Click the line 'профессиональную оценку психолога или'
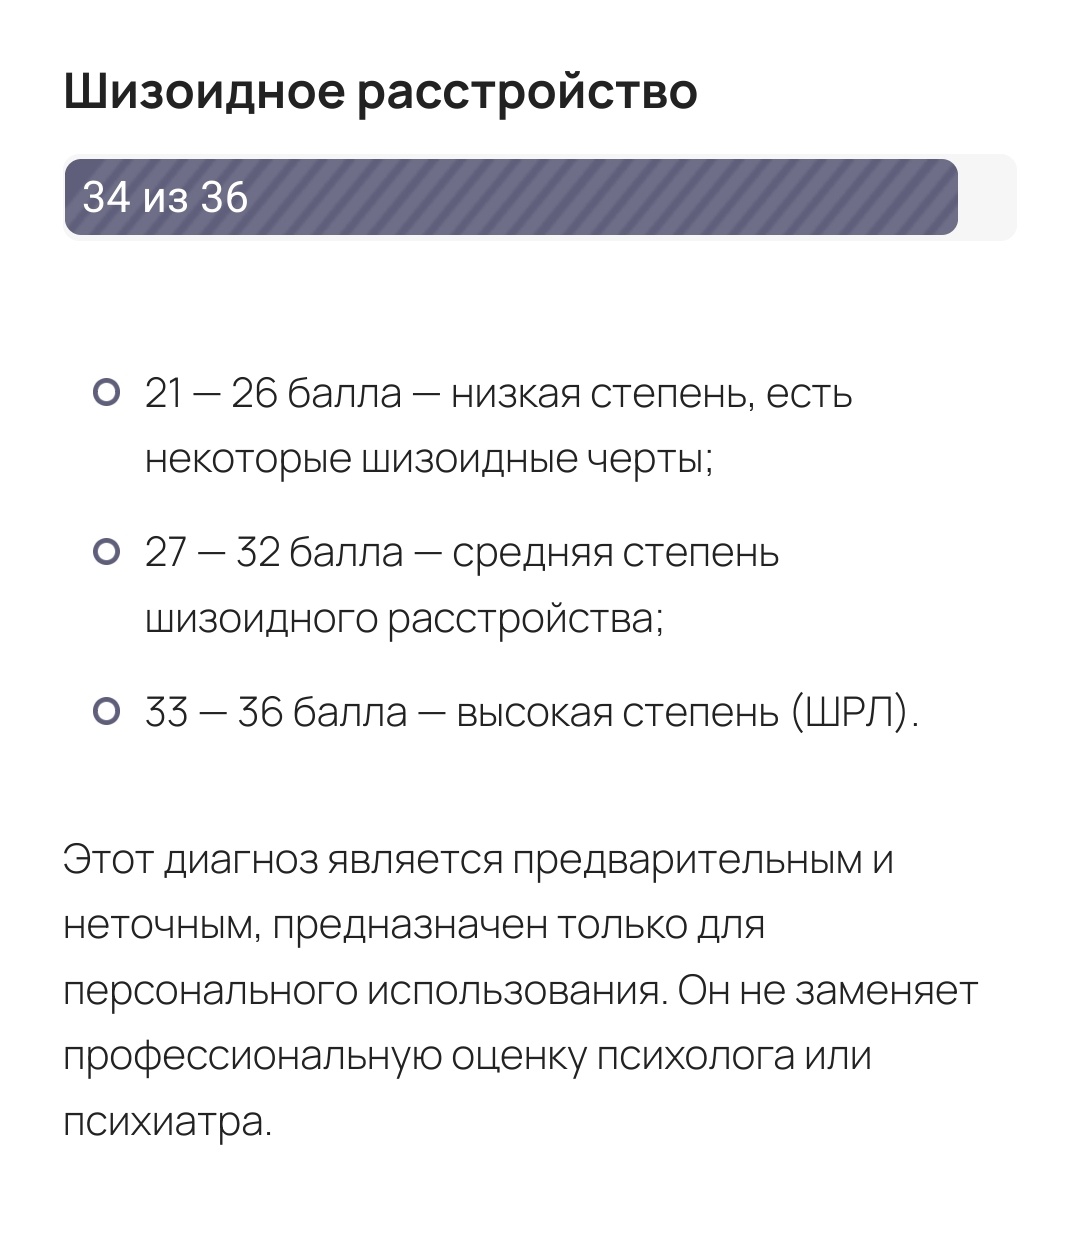This screenshot has width=1079, height=1233. 467,1057
